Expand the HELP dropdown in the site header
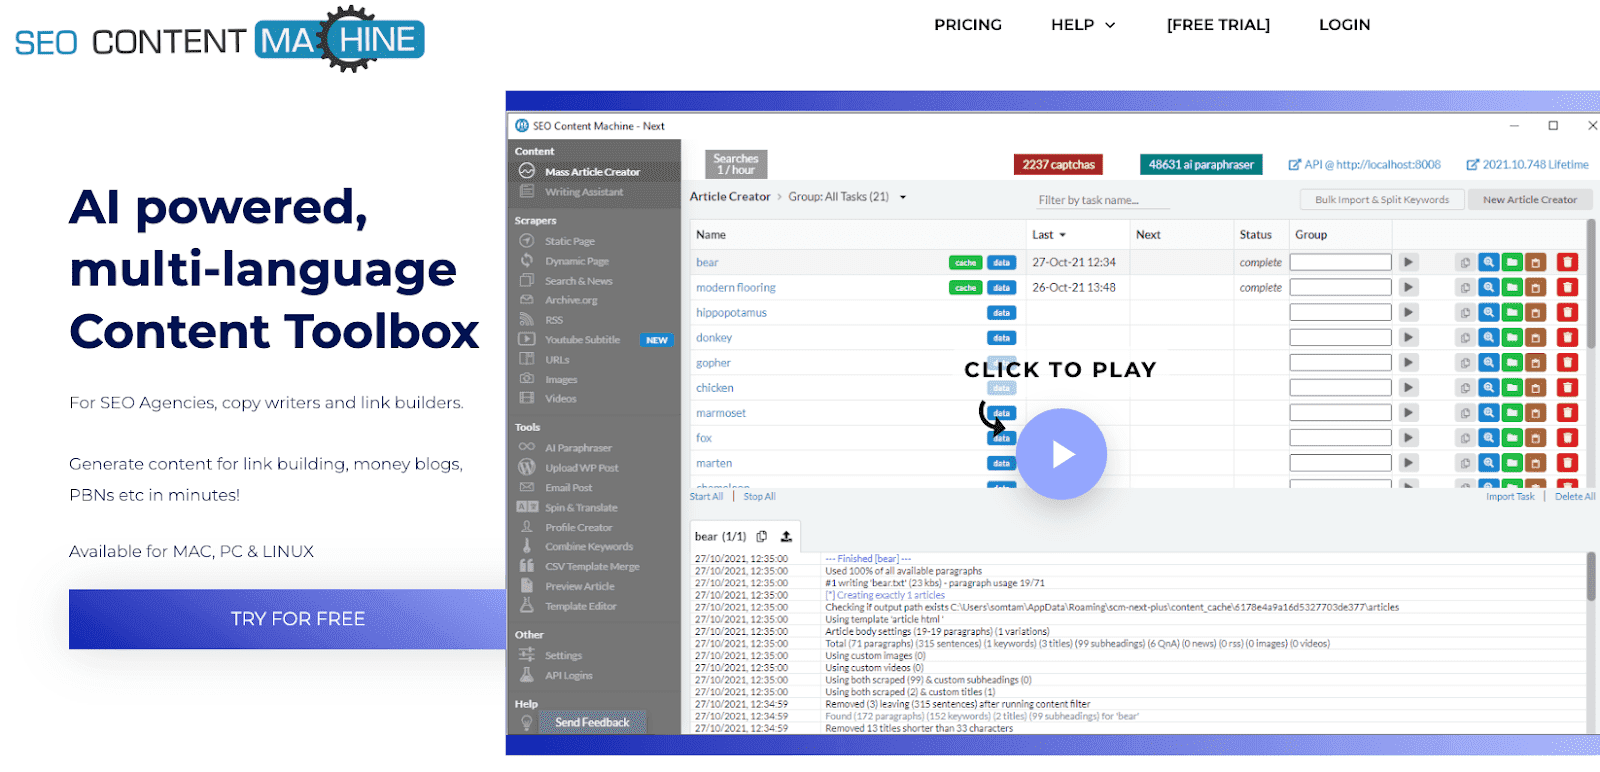Image resolution: width=1600 pixels, height=772 pixels. pyautogui.click(x=1083, y=25)
